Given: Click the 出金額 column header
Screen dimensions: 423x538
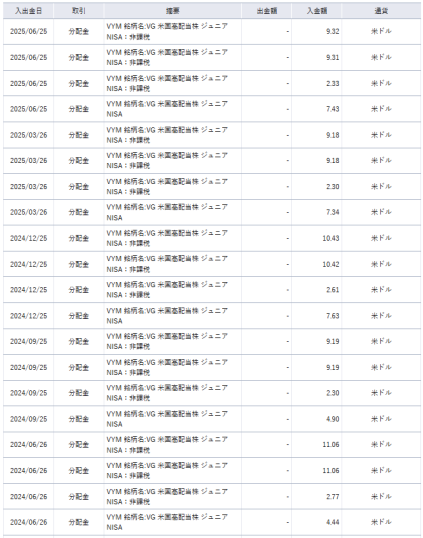Looking at the screenshot, I should (x=267, y=11).
